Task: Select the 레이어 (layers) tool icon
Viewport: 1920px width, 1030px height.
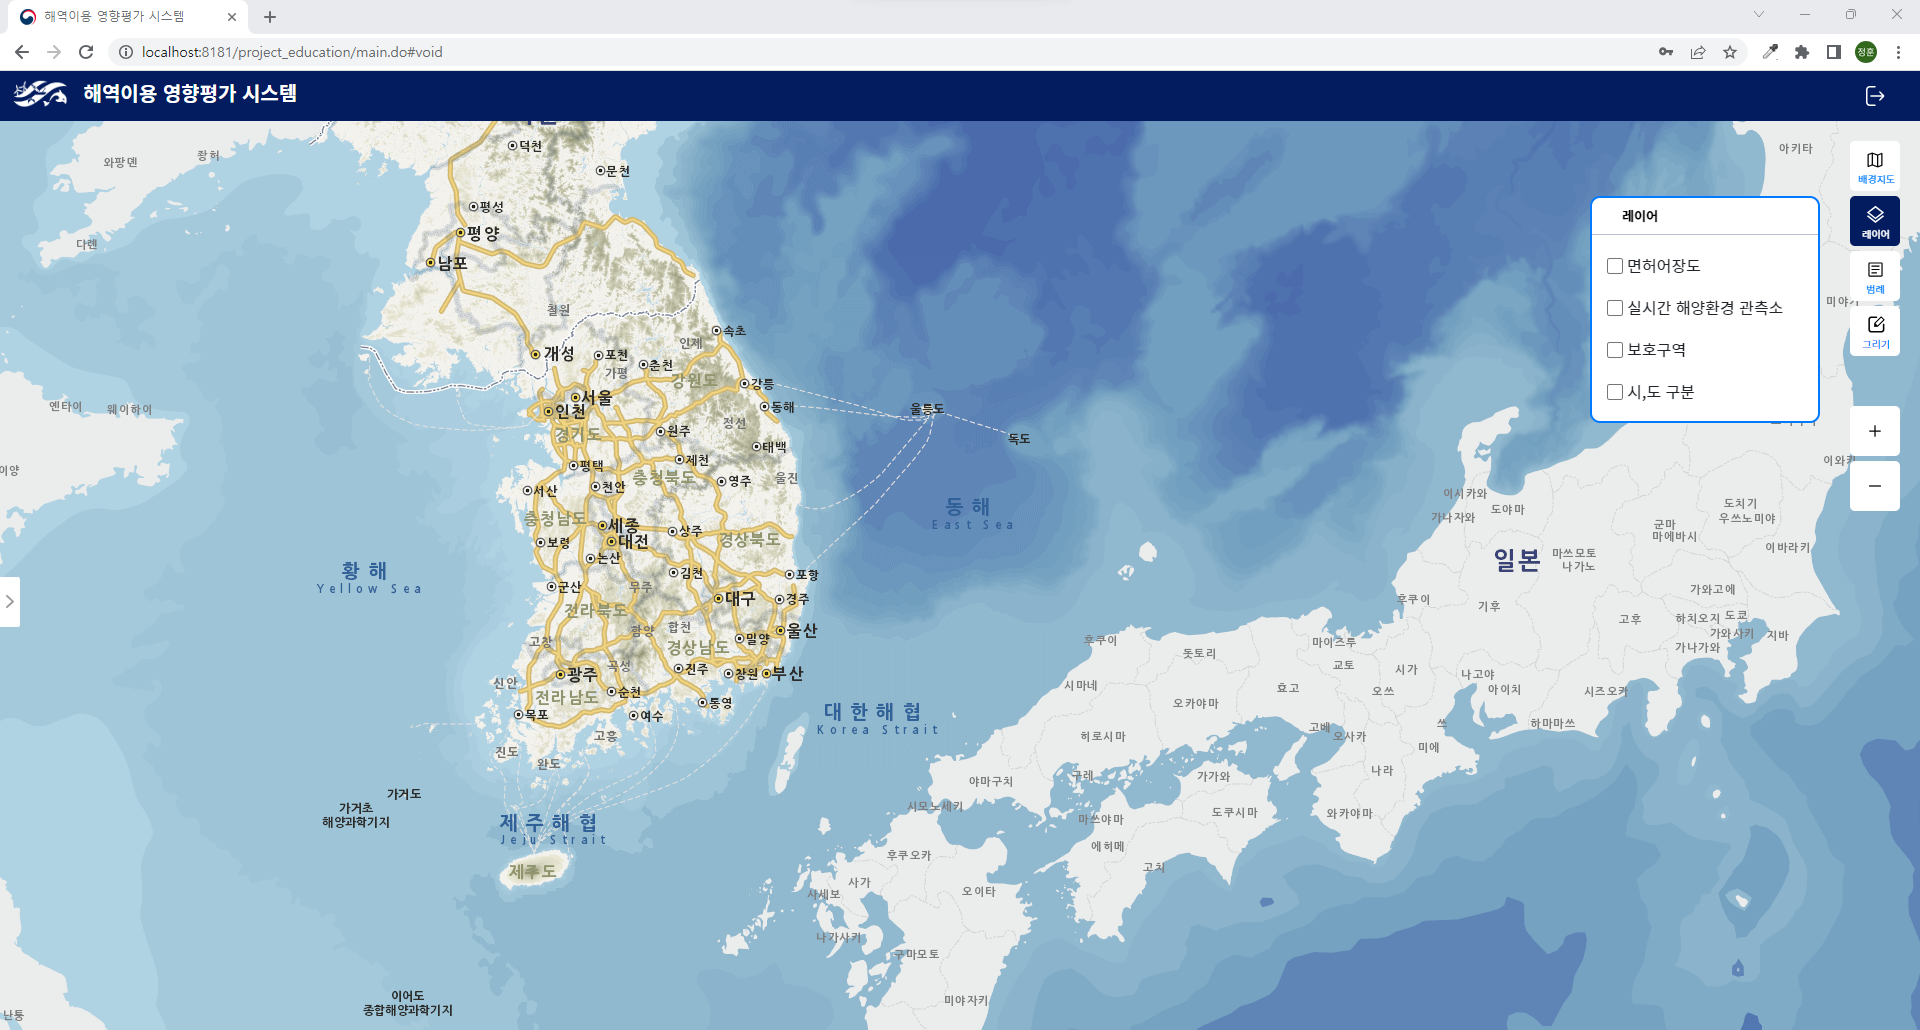Action: pos(1875,219)
